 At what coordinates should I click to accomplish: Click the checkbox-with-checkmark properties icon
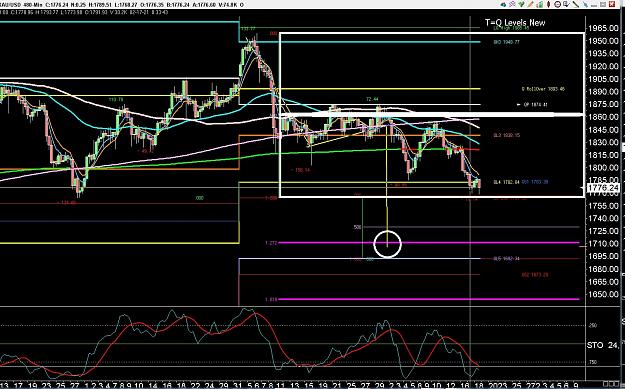(x=566, y=4)
